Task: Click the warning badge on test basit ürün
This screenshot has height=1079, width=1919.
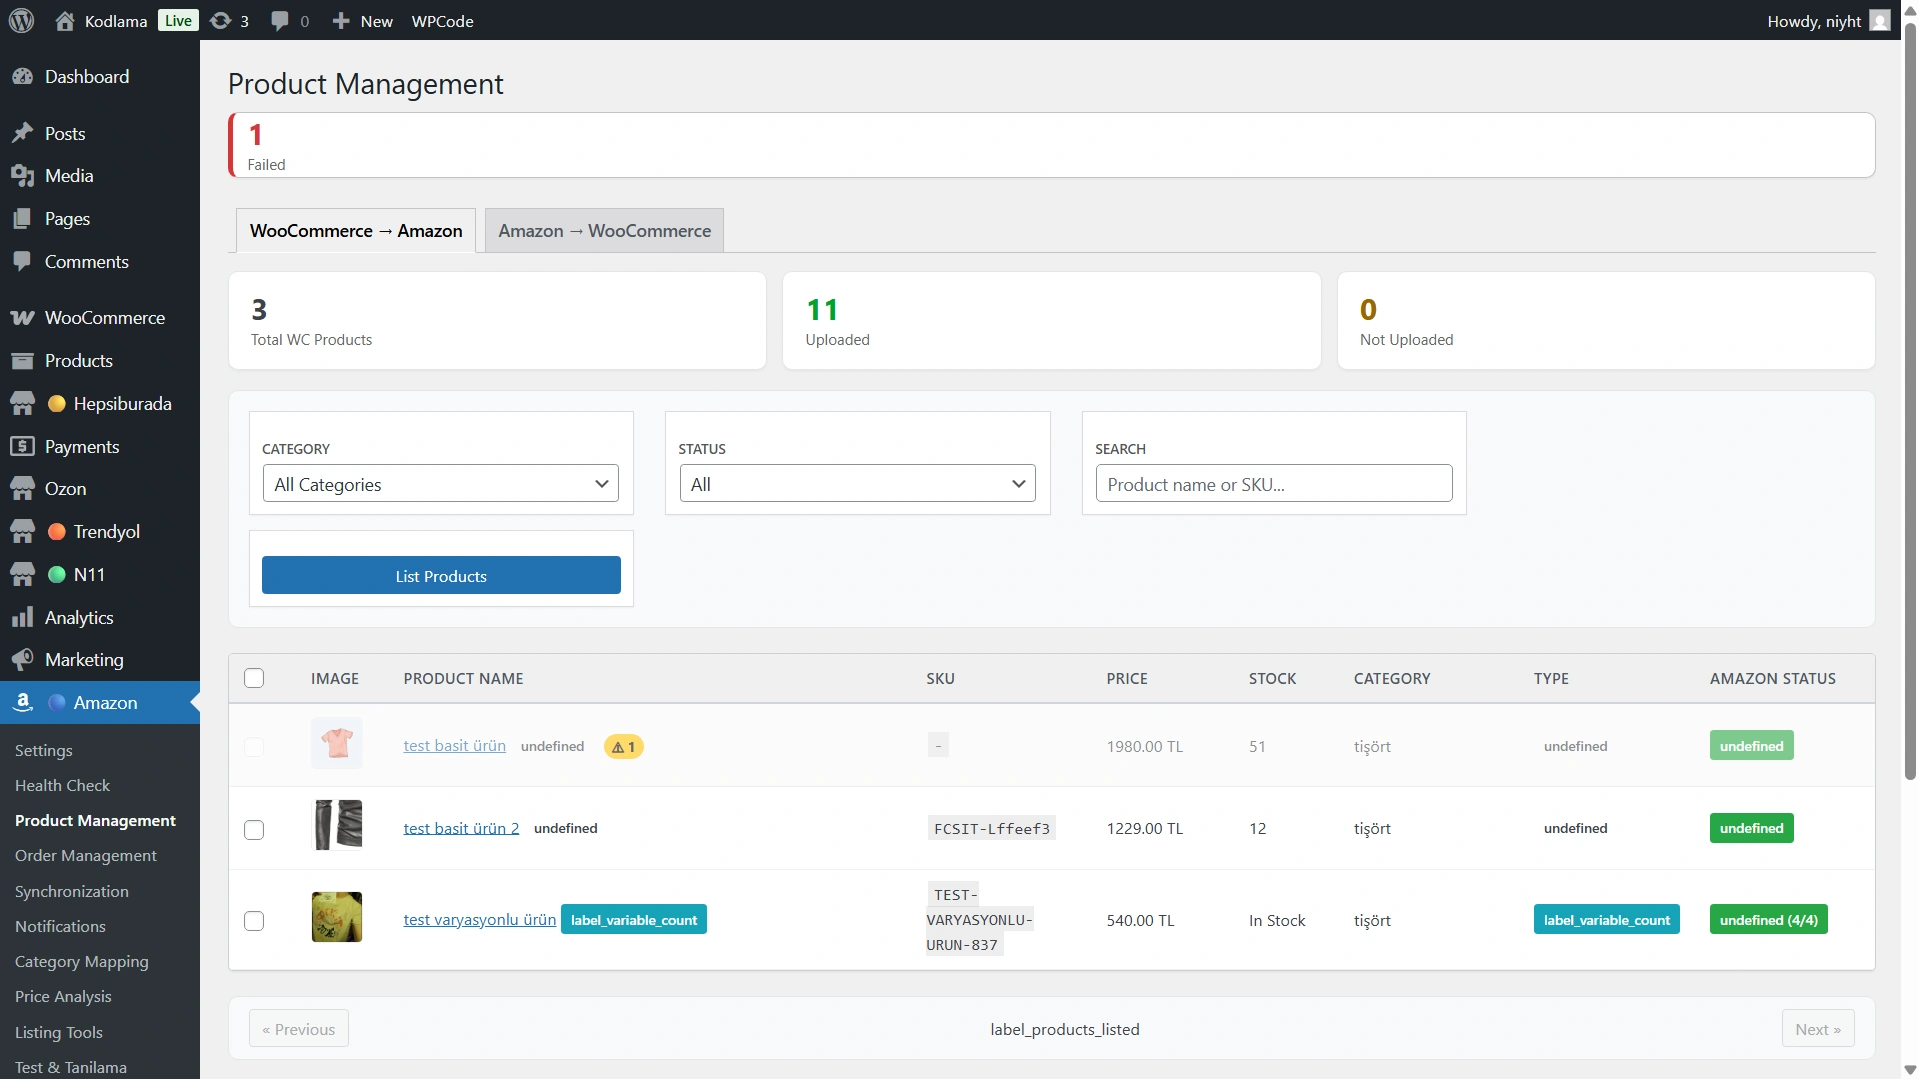Action: pyautogui.click(x=623, y=747)
